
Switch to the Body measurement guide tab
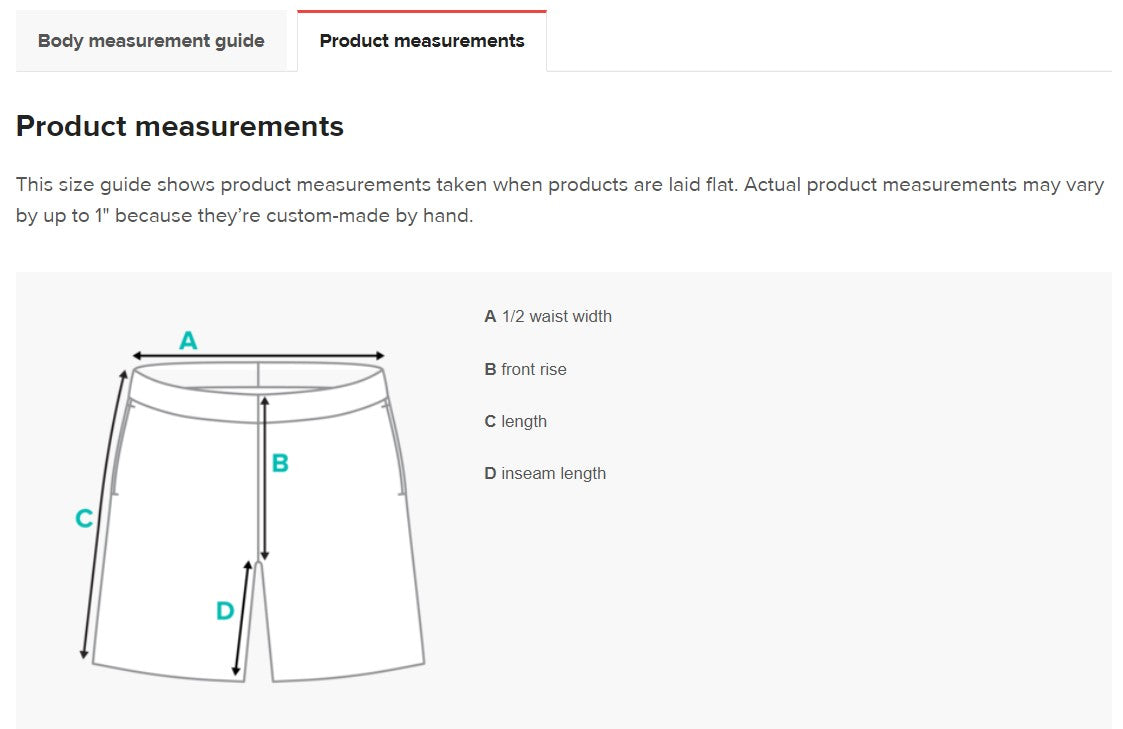(x=151, y=41)
